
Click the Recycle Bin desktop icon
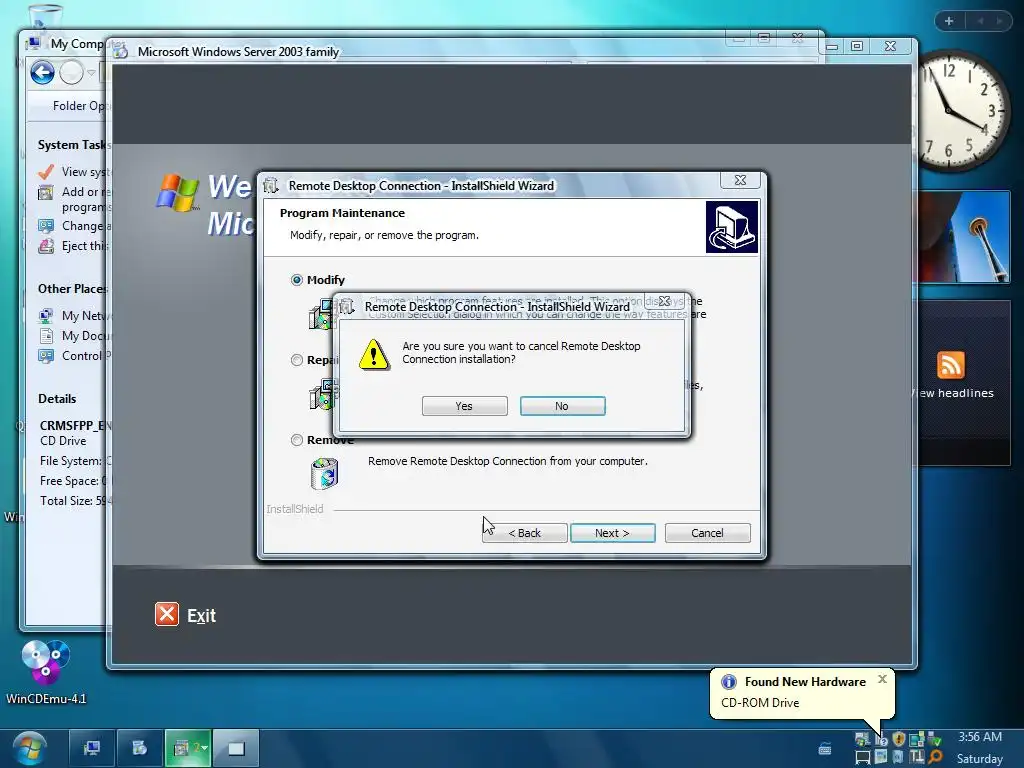pyautogui.click(x=44, y=16)
